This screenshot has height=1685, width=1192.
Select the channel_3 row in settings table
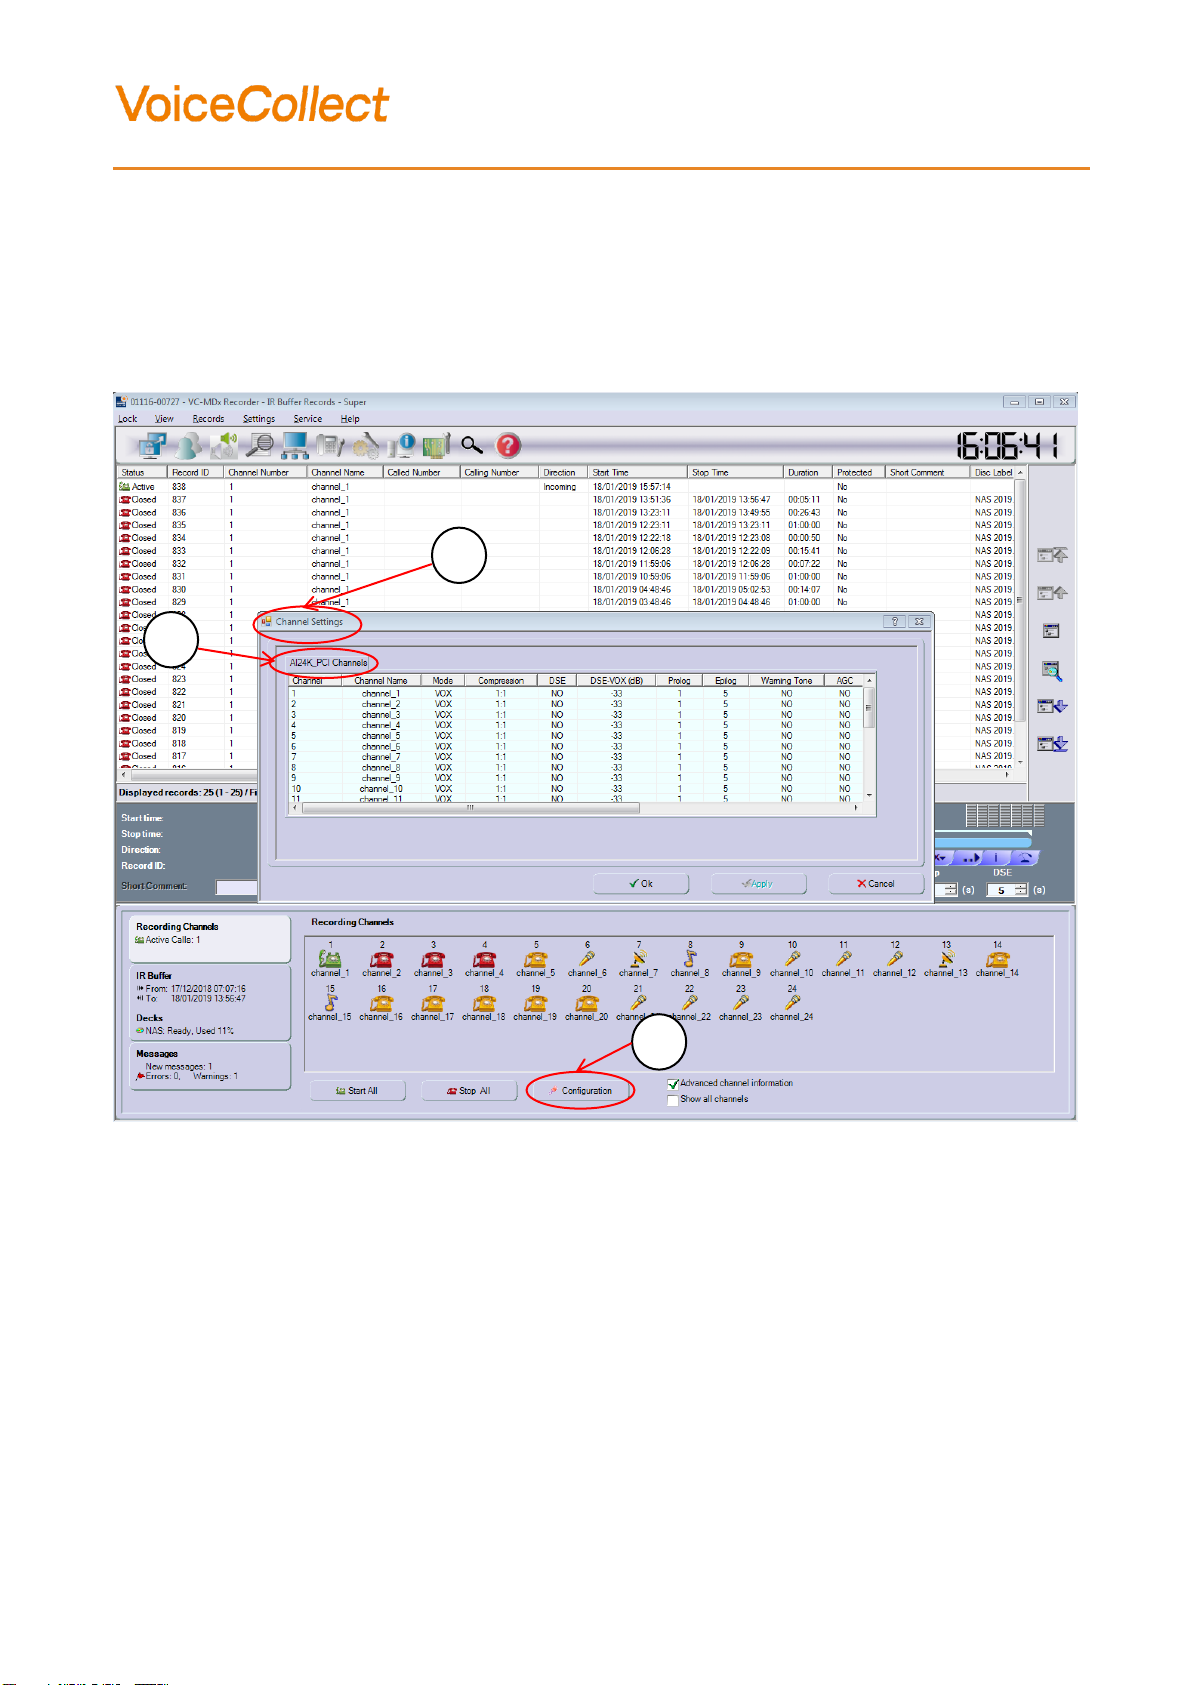[575, 715]
